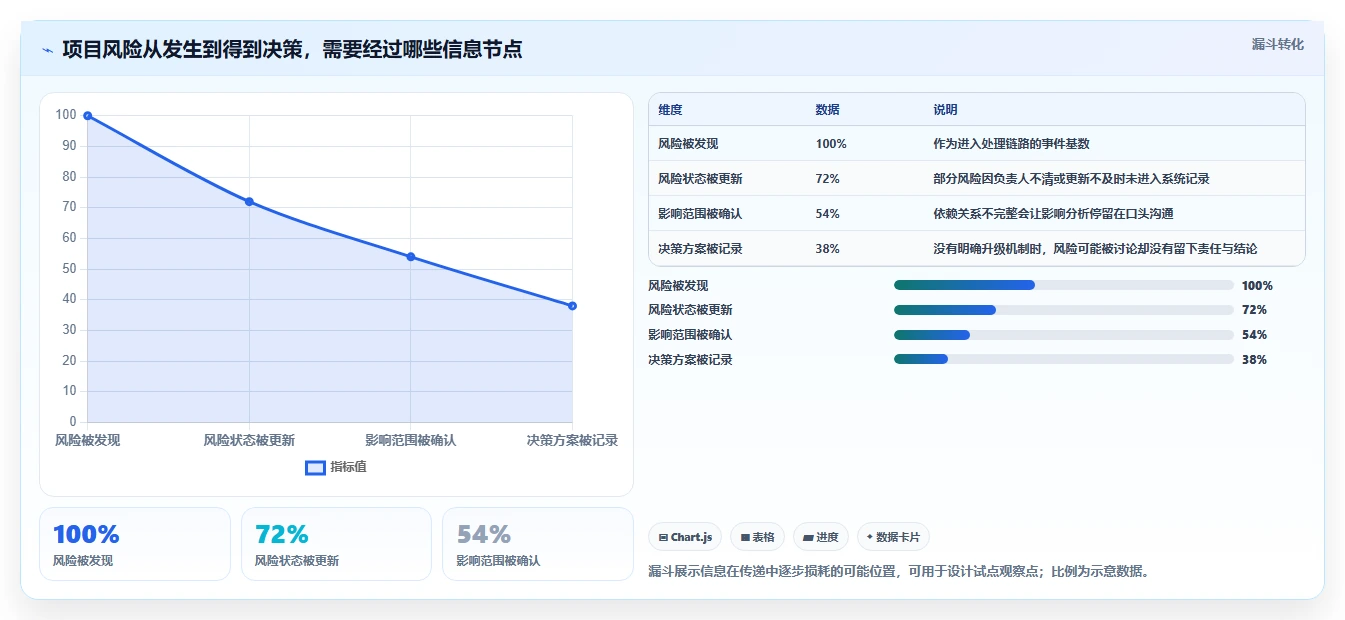Click the 决策方案被记录 progress bar
The image size is (1345, 620).
[1063, 359]
